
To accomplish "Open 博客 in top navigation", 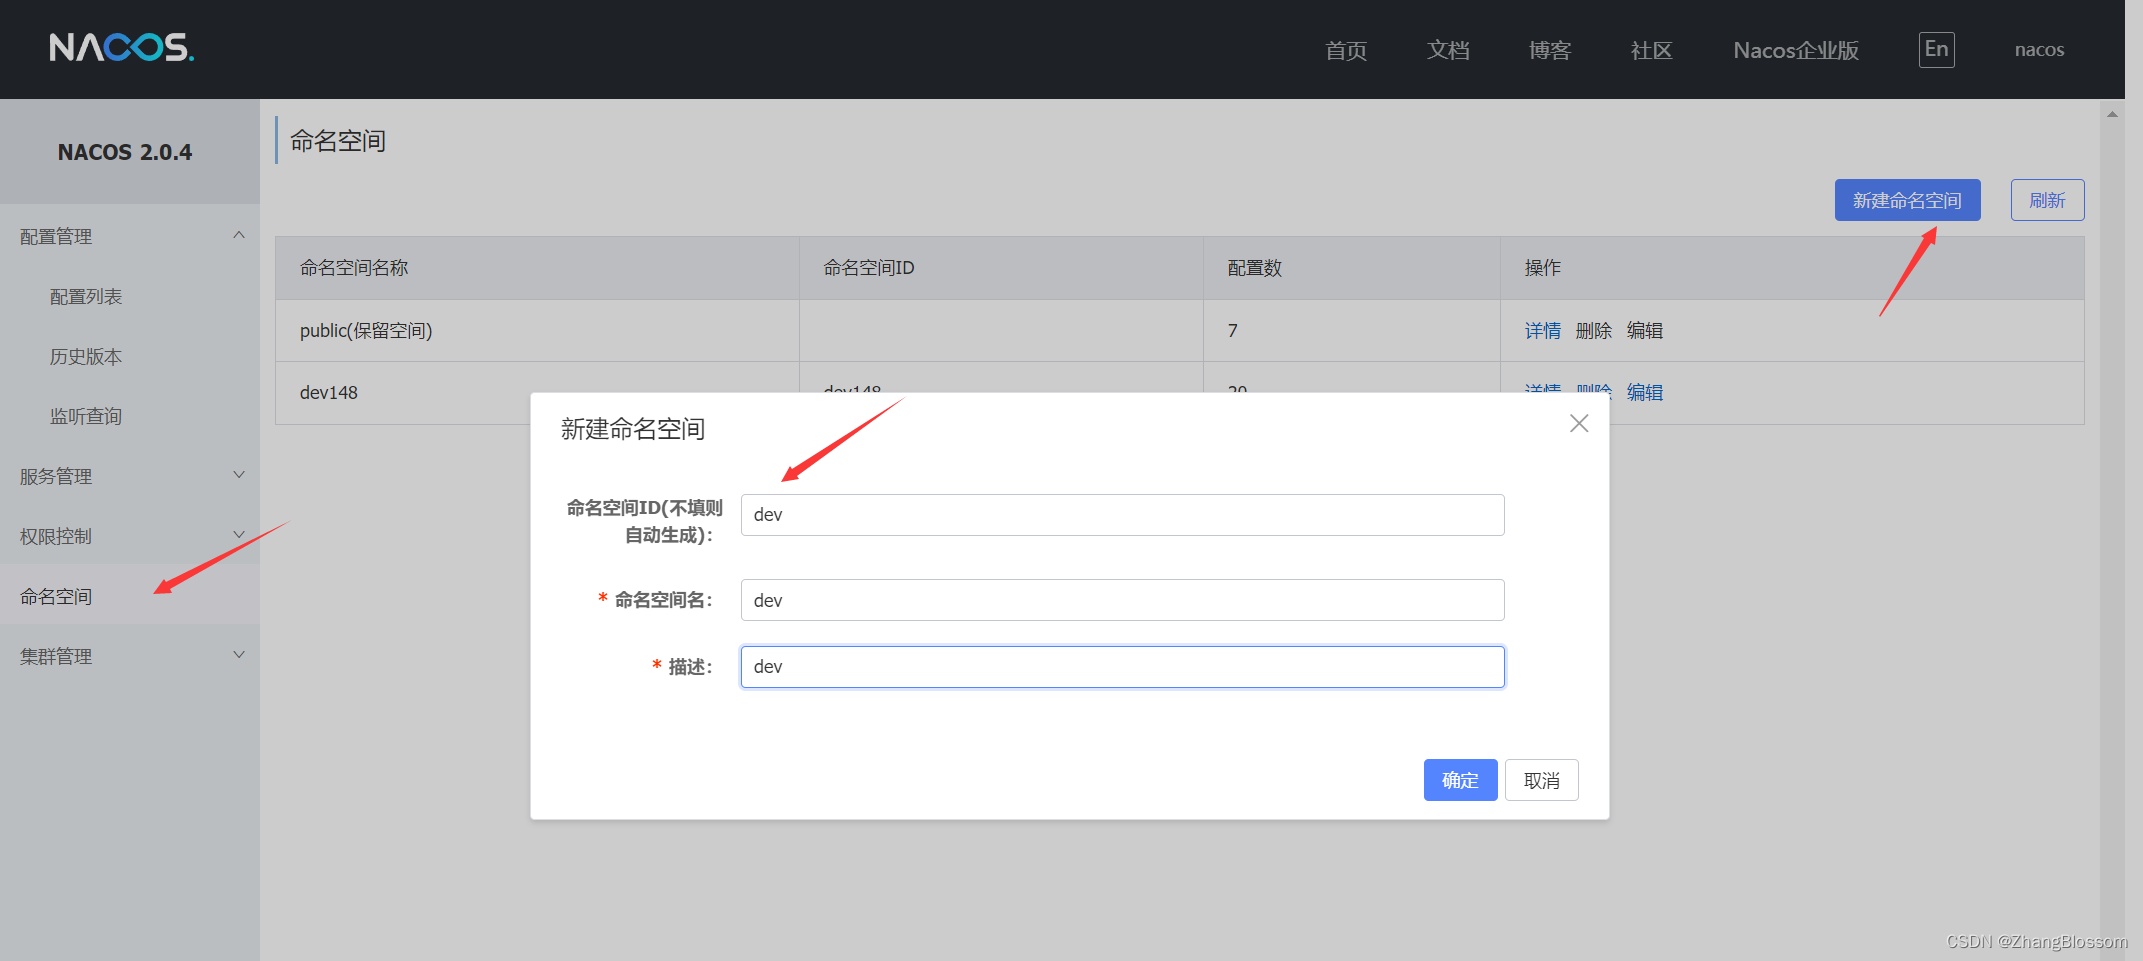I will pos(1550,50).
